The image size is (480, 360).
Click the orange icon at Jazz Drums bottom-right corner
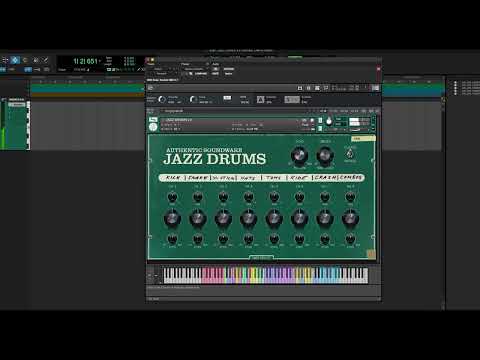[371, 254]
